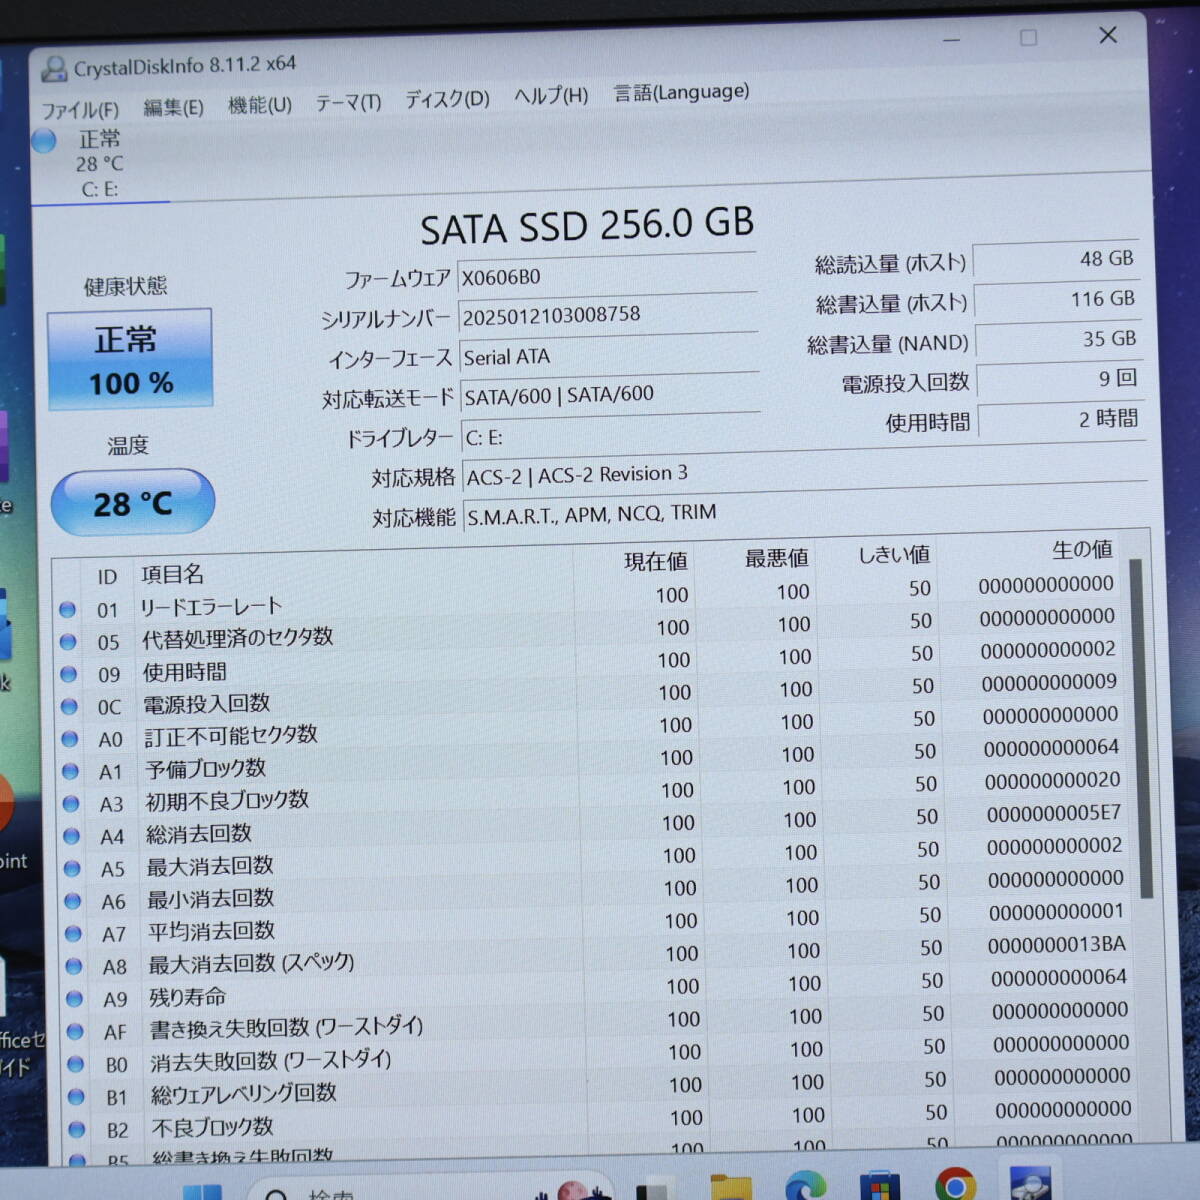Click the status dot for row B1 総ウェアレベリング回数
This screenshot has width=1200, height=1200.
click(x=75, y=1096)
